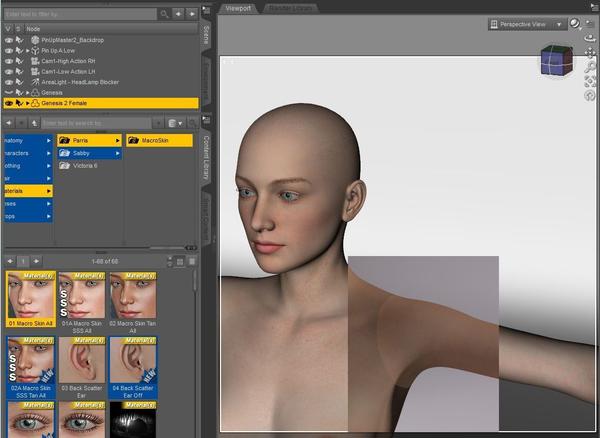Click the Genesis 2 Female figure icon

pyautogui.click(x=35, y=103)
